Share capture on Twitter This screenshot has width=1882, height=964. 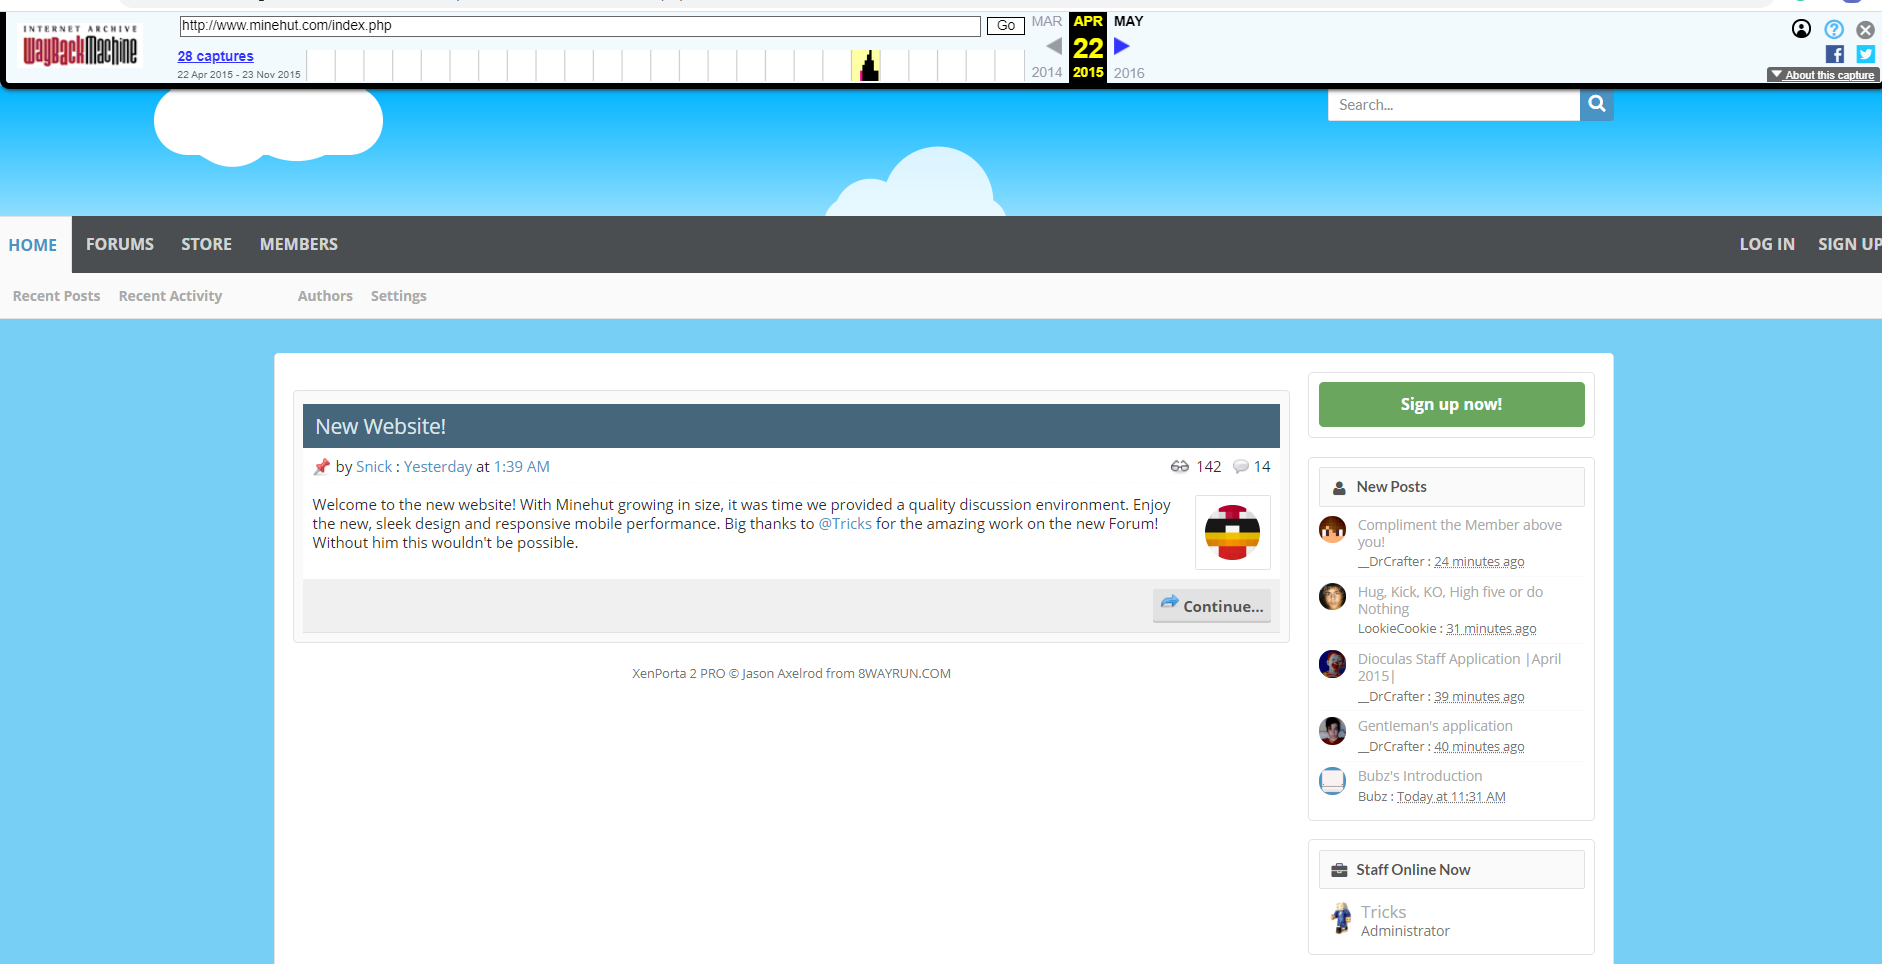[x=1866, y=54]
